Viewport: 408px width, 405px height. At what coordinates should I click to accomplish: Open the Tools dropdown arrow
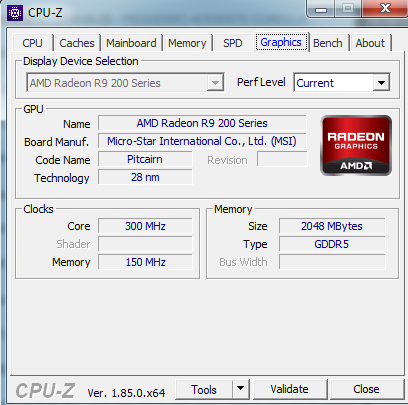point(240,389)
